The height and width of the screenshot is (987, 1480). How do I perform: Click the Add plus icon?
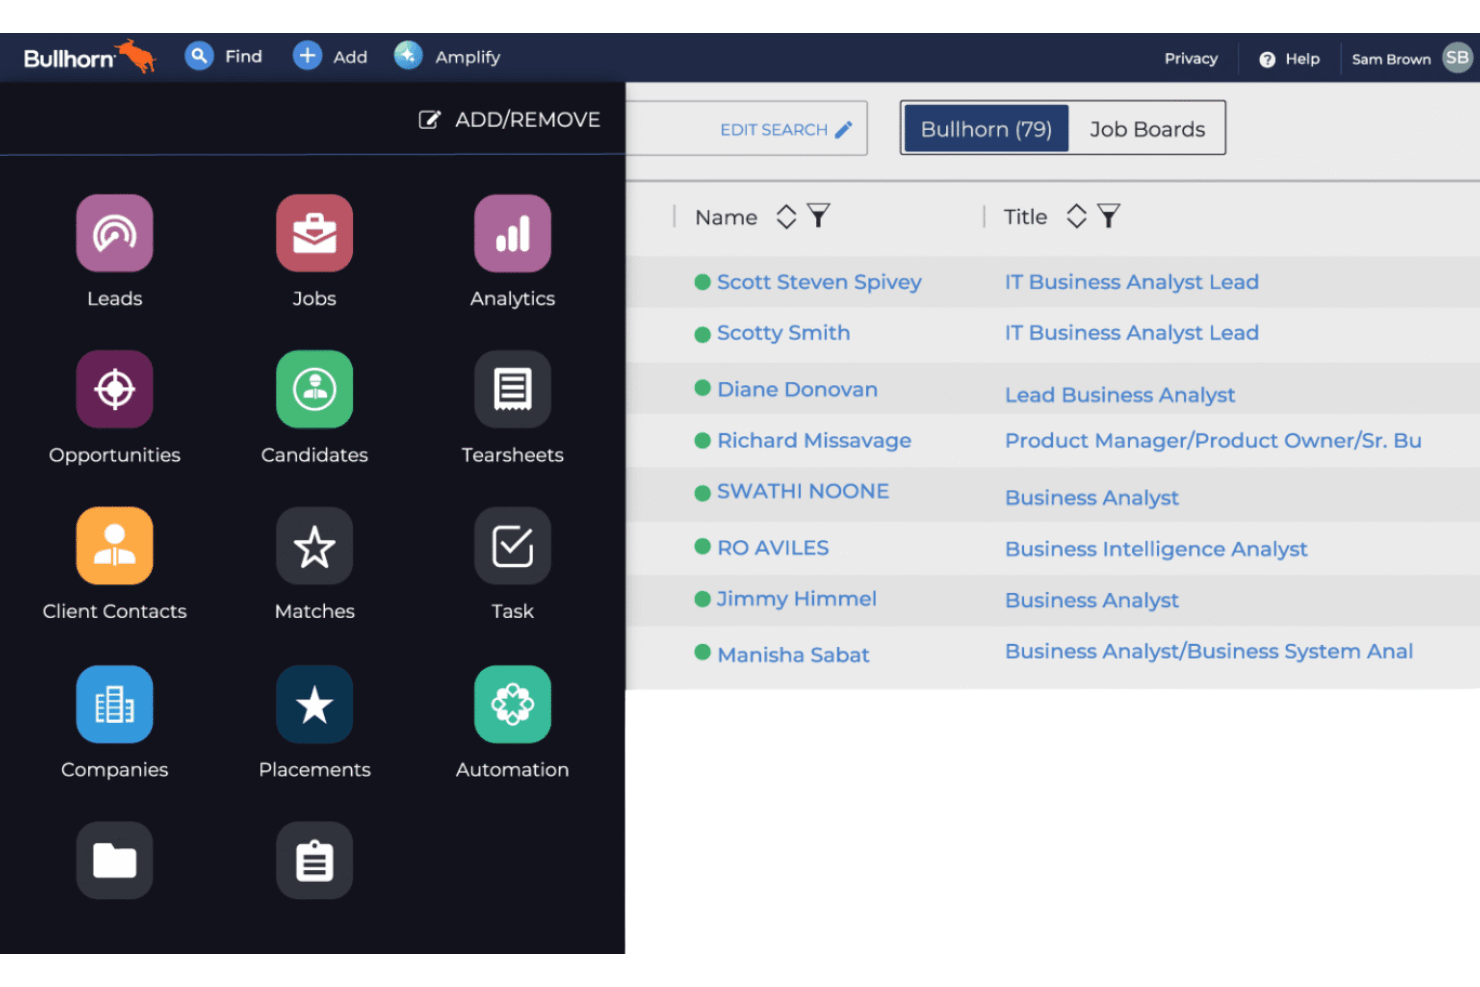(x=307, y=56)
